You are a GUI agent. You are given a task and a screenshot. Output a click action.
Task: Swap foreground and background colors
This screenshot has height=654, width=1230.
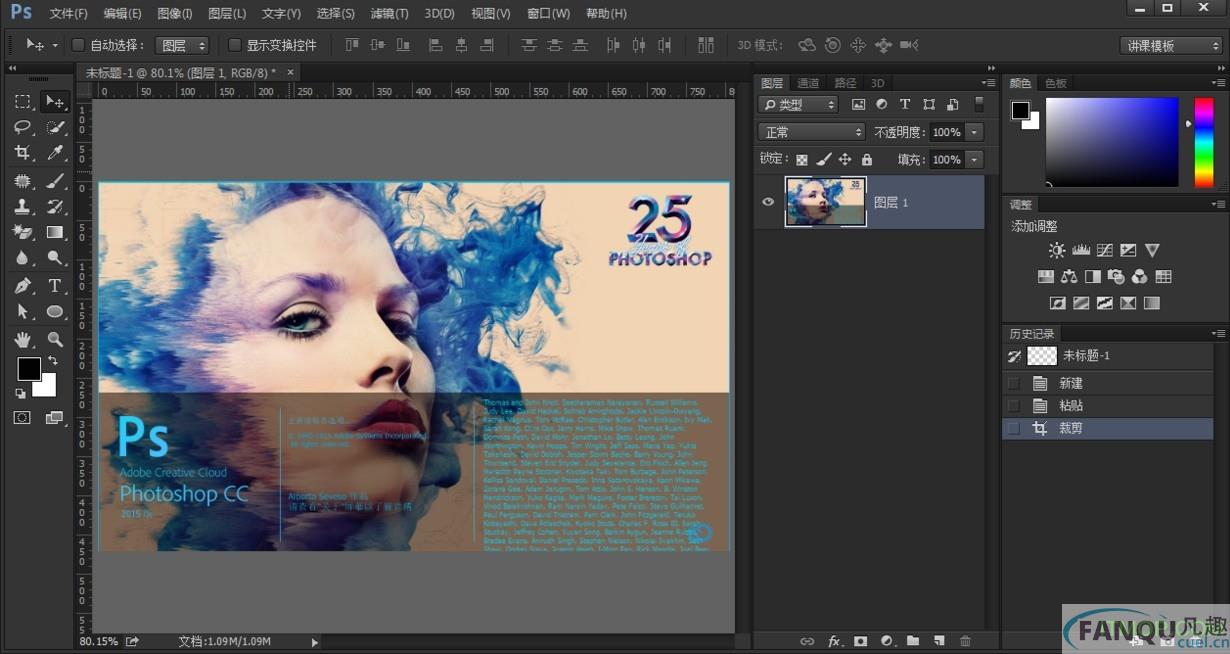click(52, 361)
